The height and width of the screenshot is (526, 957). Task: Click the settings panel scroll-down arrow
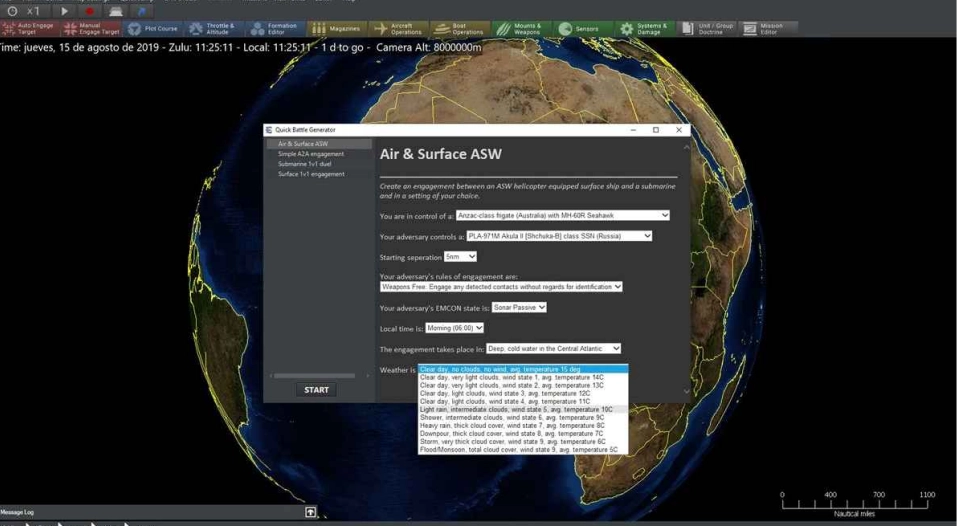tap(686, 391)
